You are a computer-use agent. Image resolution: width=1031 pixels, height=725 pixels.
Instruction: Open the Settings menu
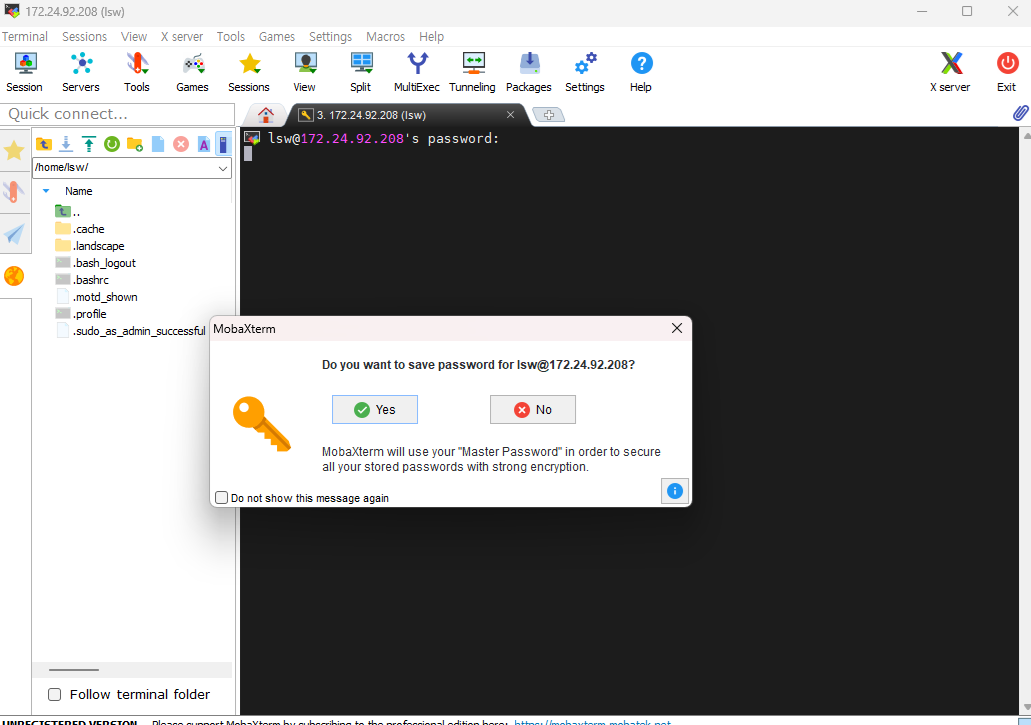point(330,37)
